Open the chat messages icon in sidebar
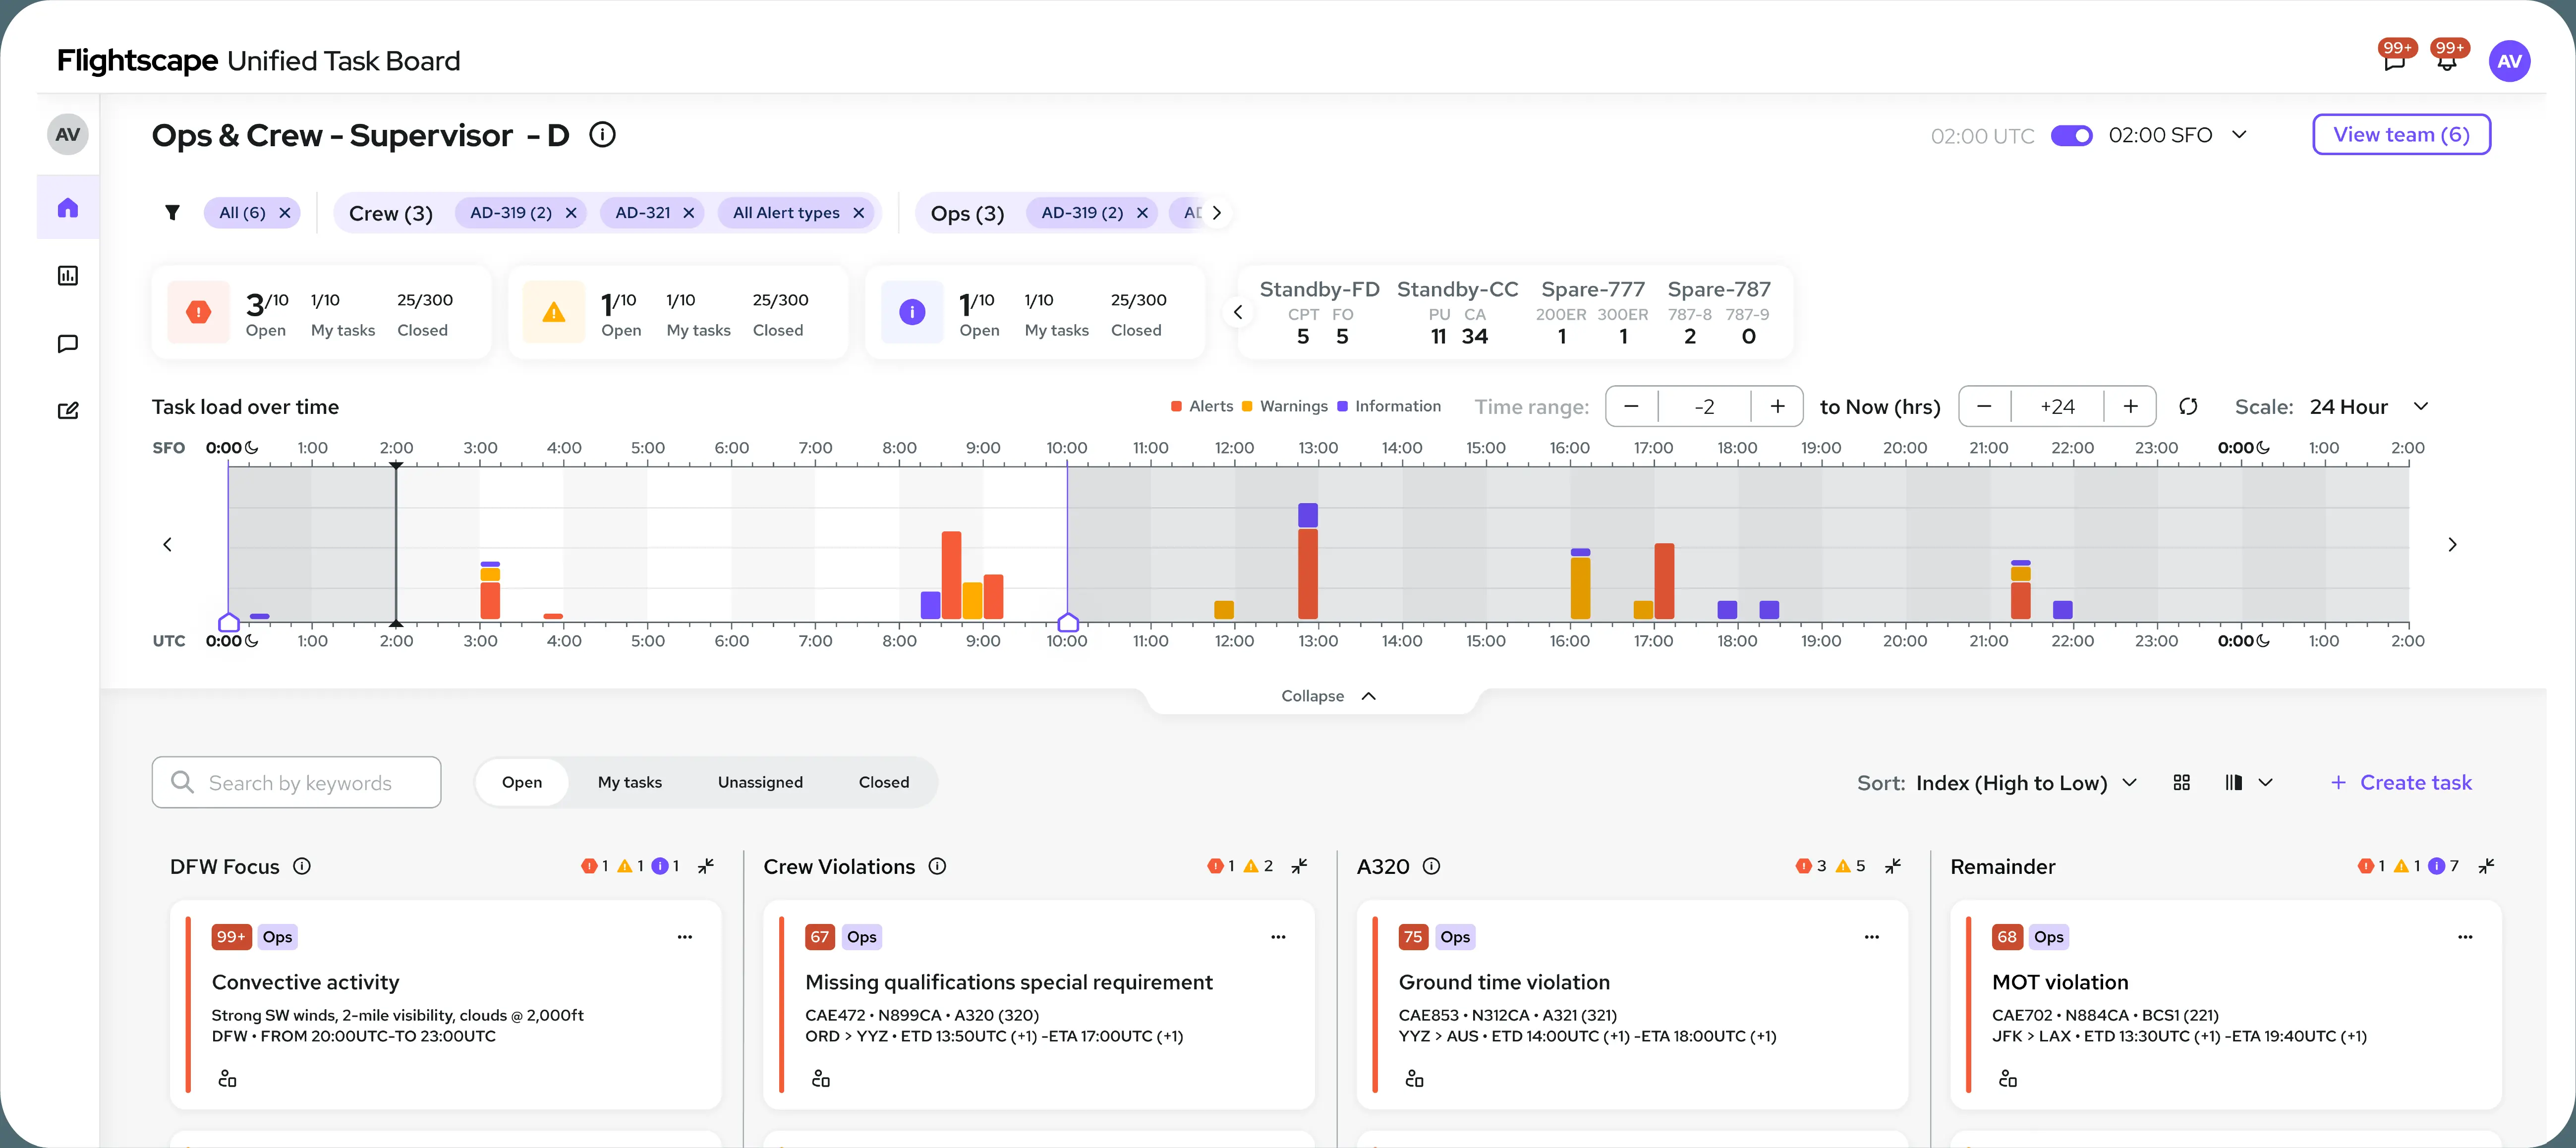This screenshot has width=2576, height=1148. click(x=68, y=344)
